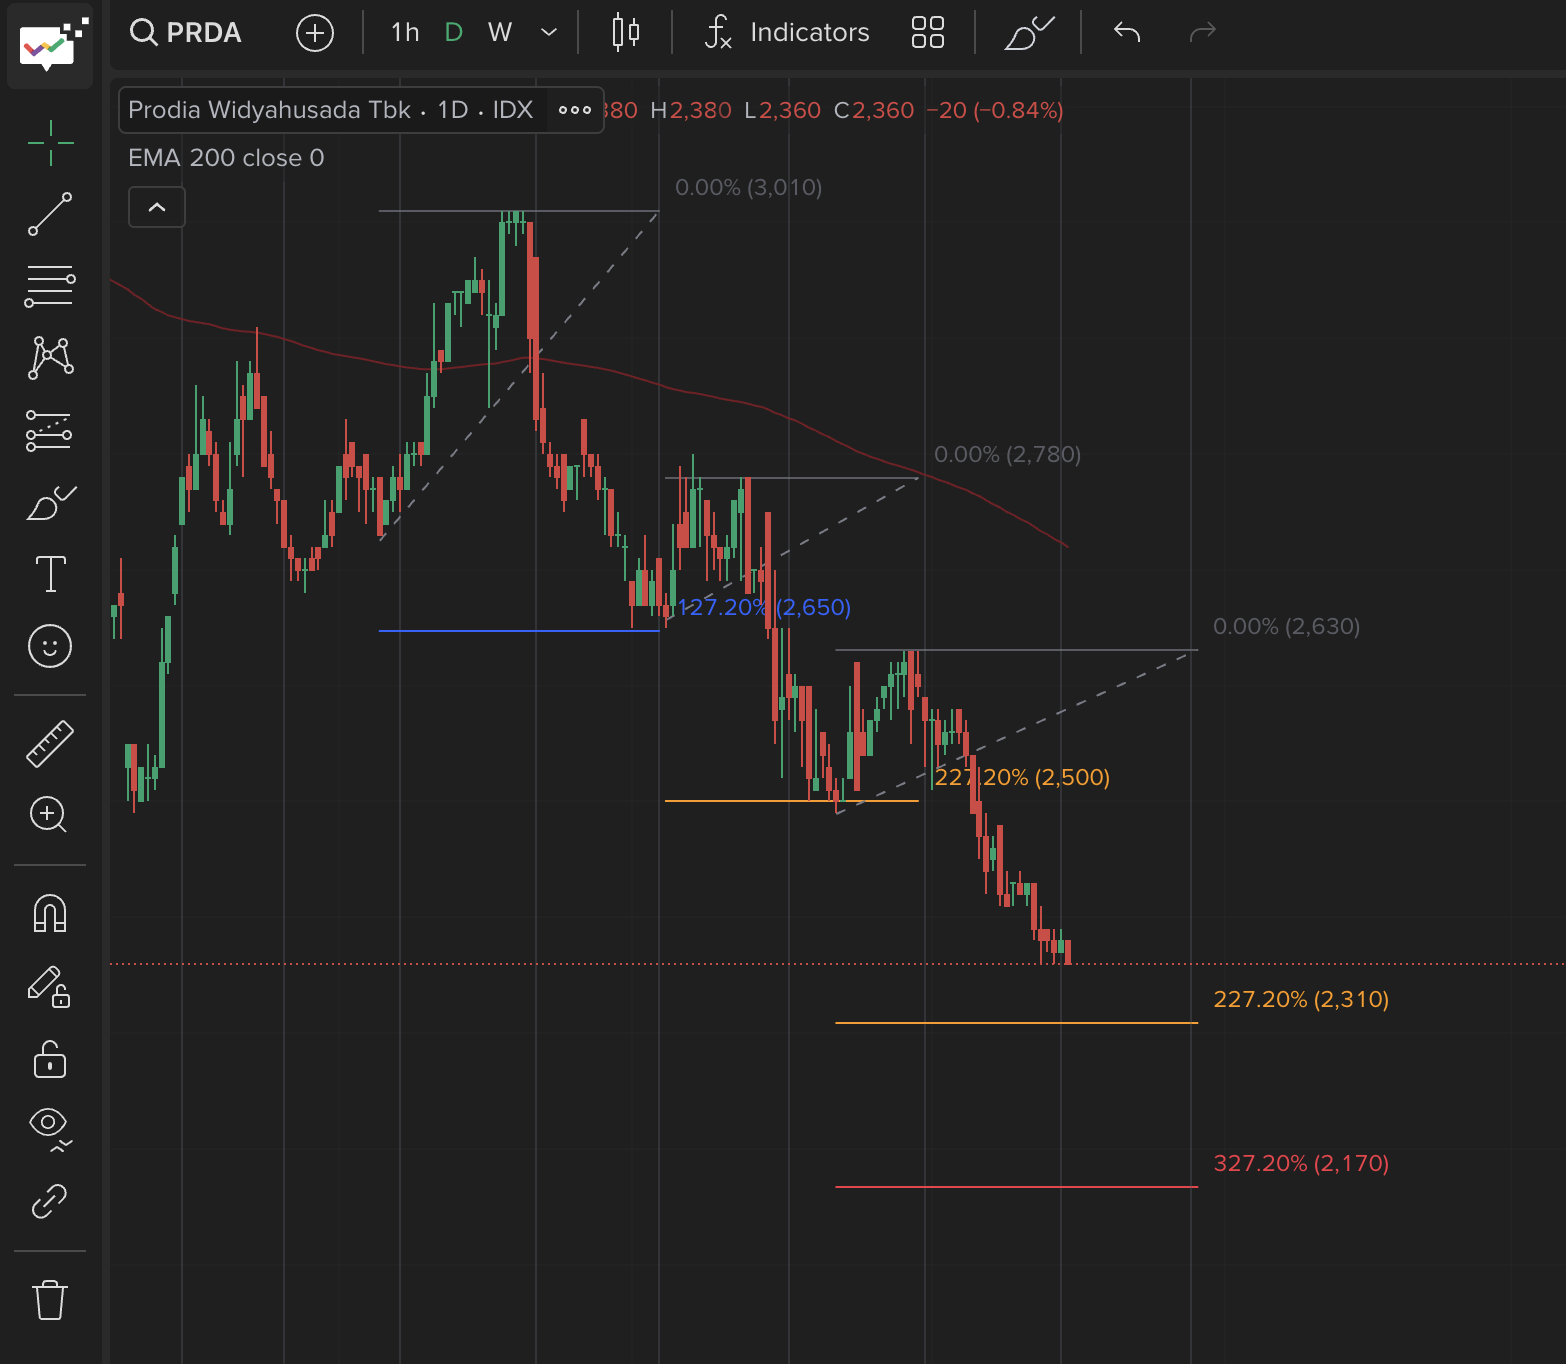The height and width of the screenshot is (1364, 1566).
Task: Open the Indicators dialog
Action: [788, 32]
